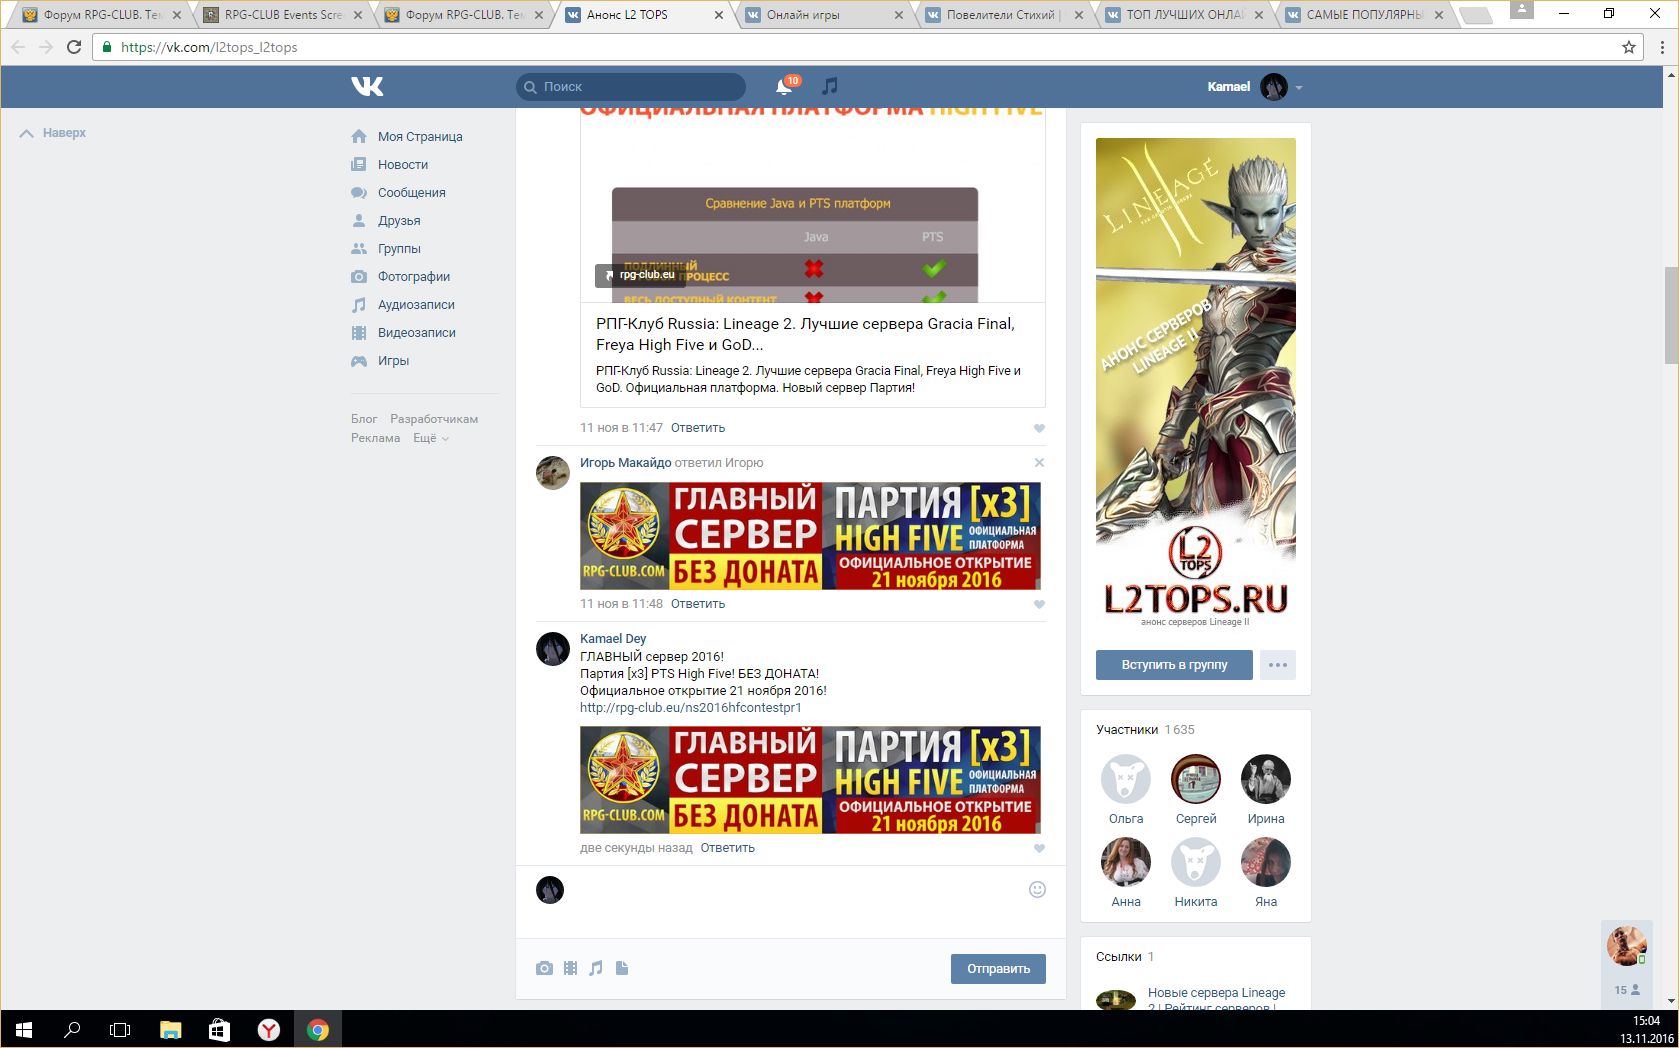Open Видеозаписи in the sidebar

[x=417, y=333]
